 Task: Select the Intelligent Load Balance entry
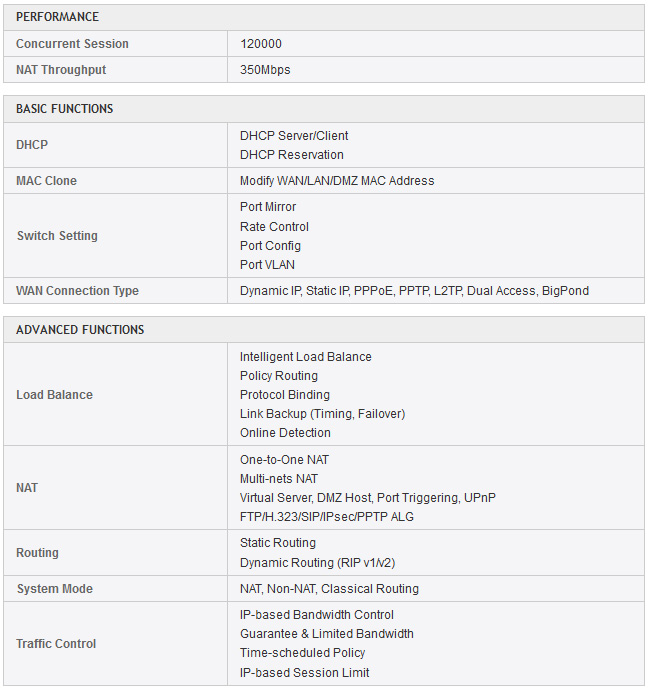305,357
